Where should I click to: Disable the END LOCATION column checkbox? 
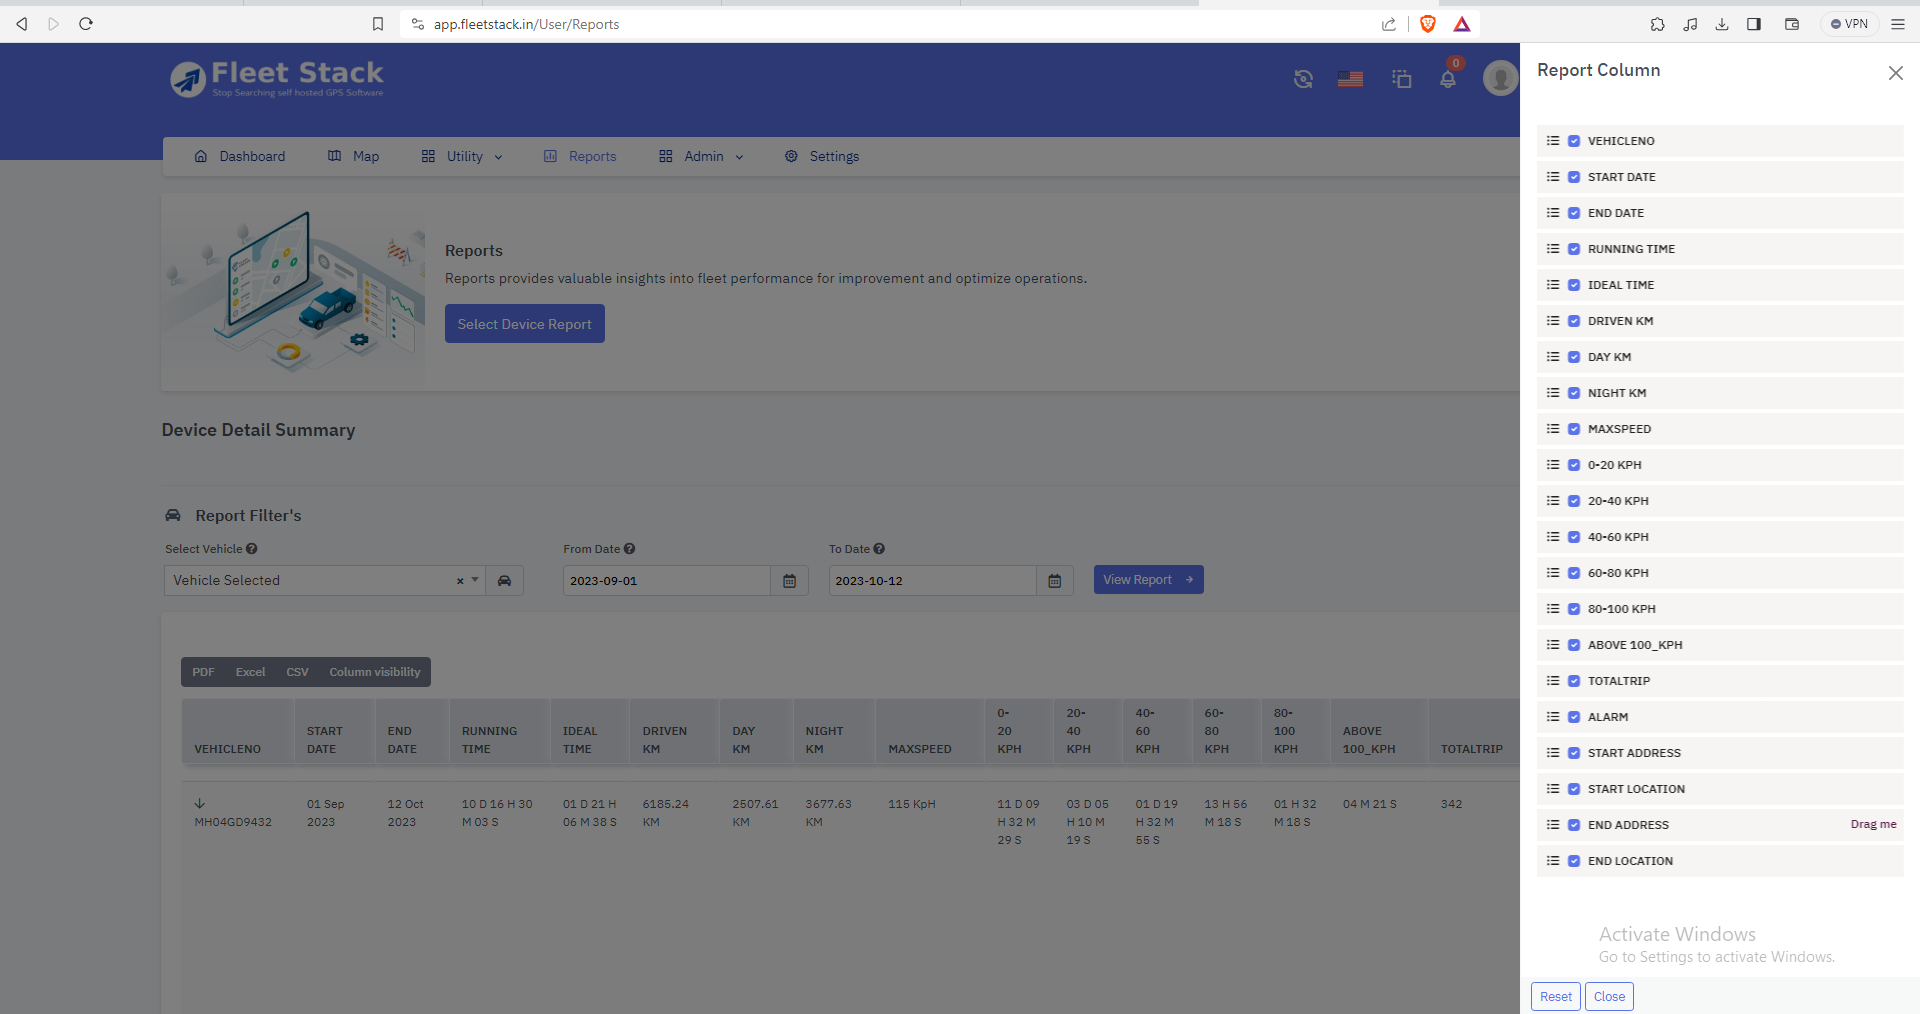point(1574,861)
